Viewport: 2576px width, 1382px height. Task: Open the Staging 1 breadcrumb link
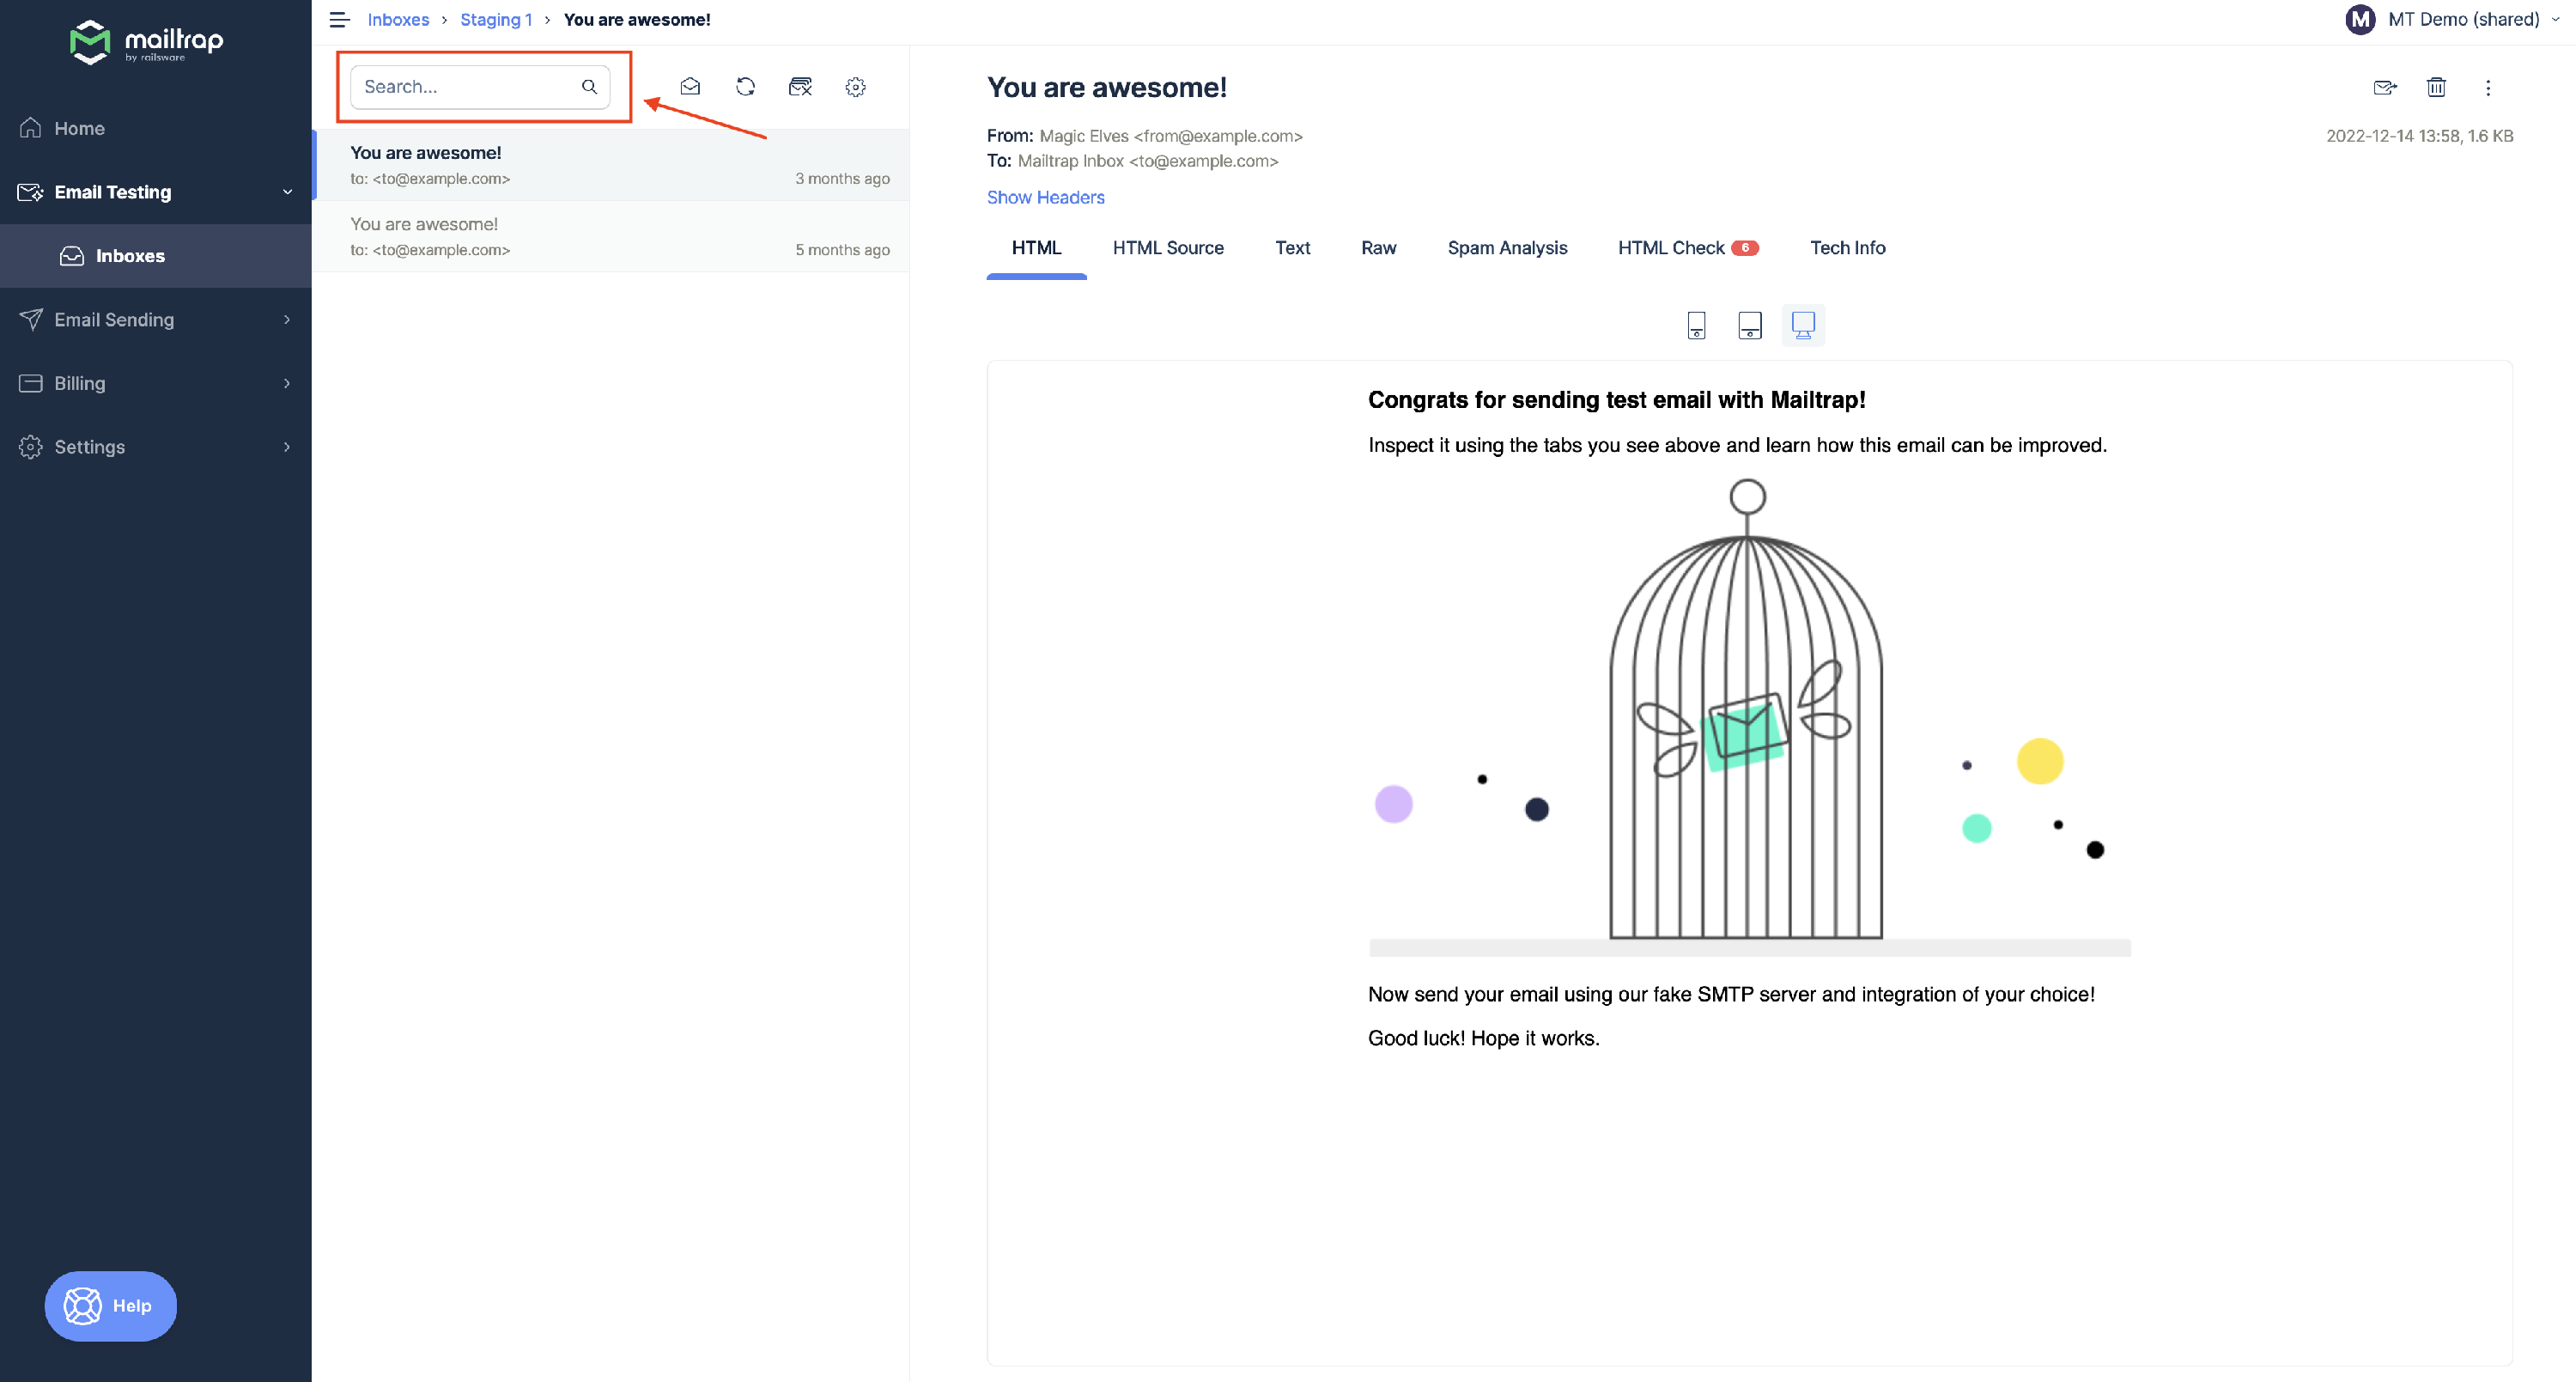click(495, 19)
